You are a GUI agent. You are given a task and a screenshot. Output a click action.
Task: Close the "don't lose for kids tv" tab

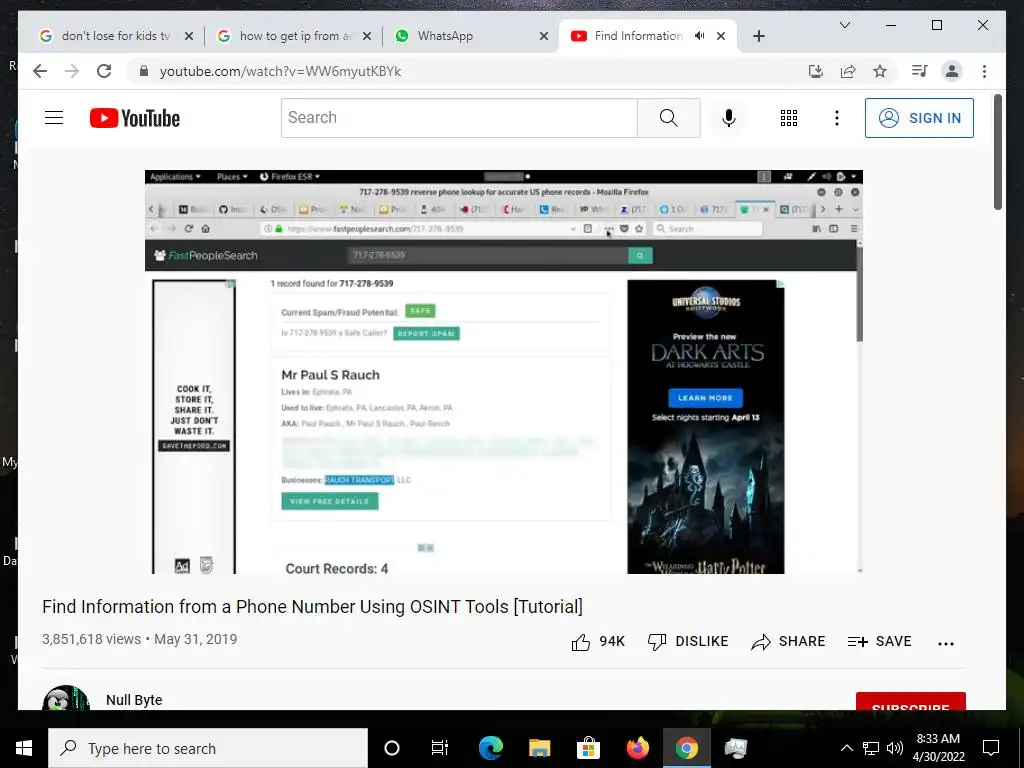[x=189, y=37]
